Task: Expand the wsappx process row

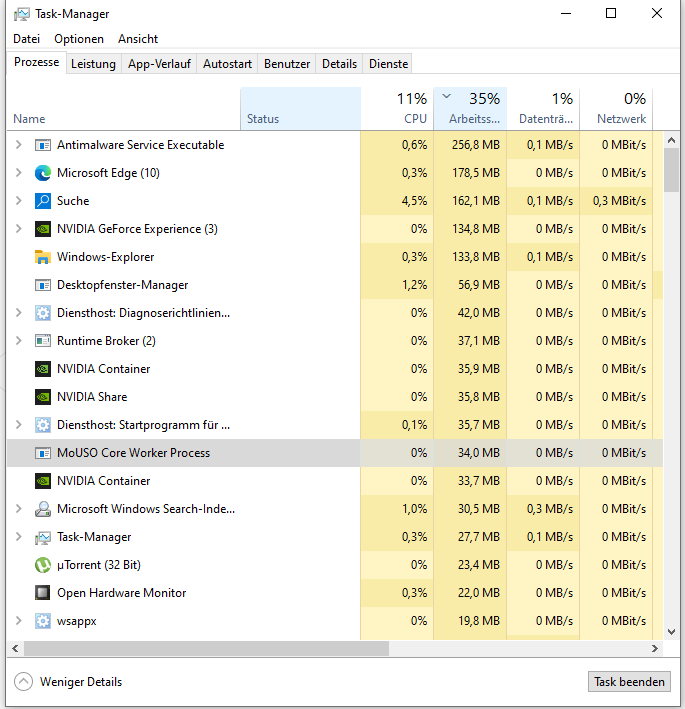Action: pos(19,621)
